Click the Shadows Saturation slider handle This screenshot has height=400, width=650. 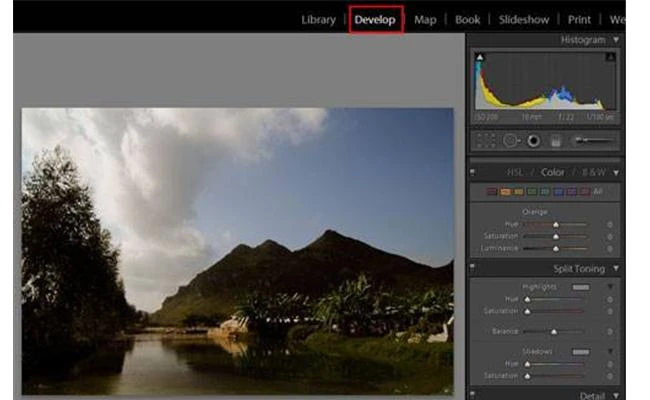527,376
